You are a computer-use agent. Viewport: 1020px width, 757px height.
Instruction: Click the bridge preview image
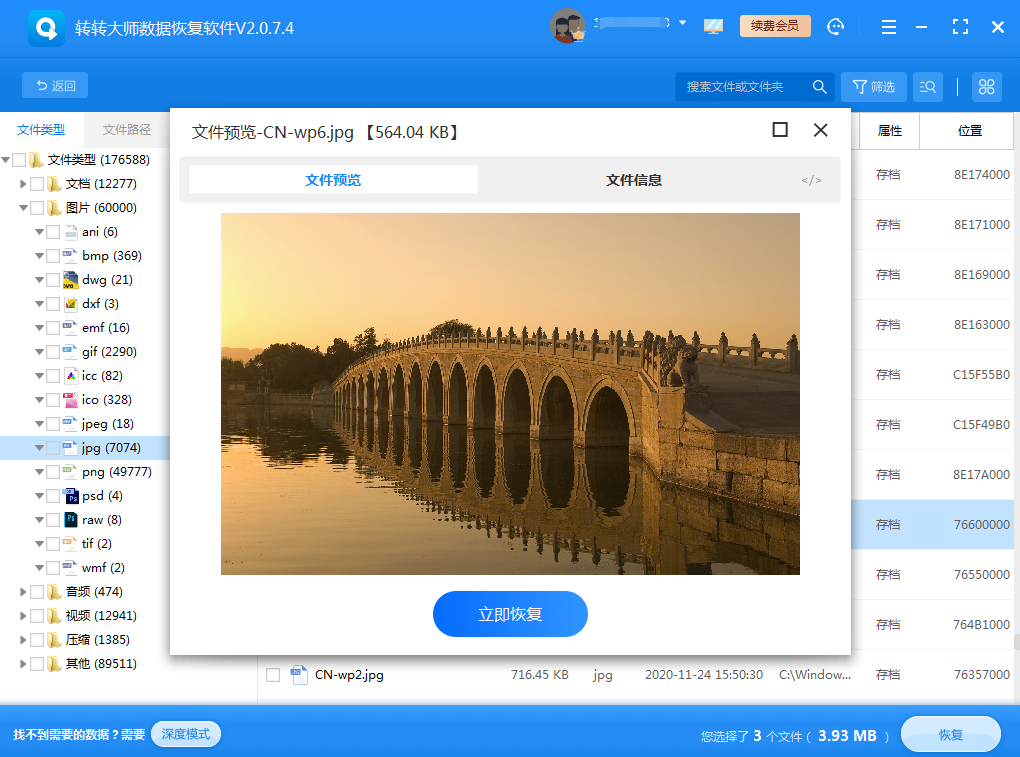(510, 393)
